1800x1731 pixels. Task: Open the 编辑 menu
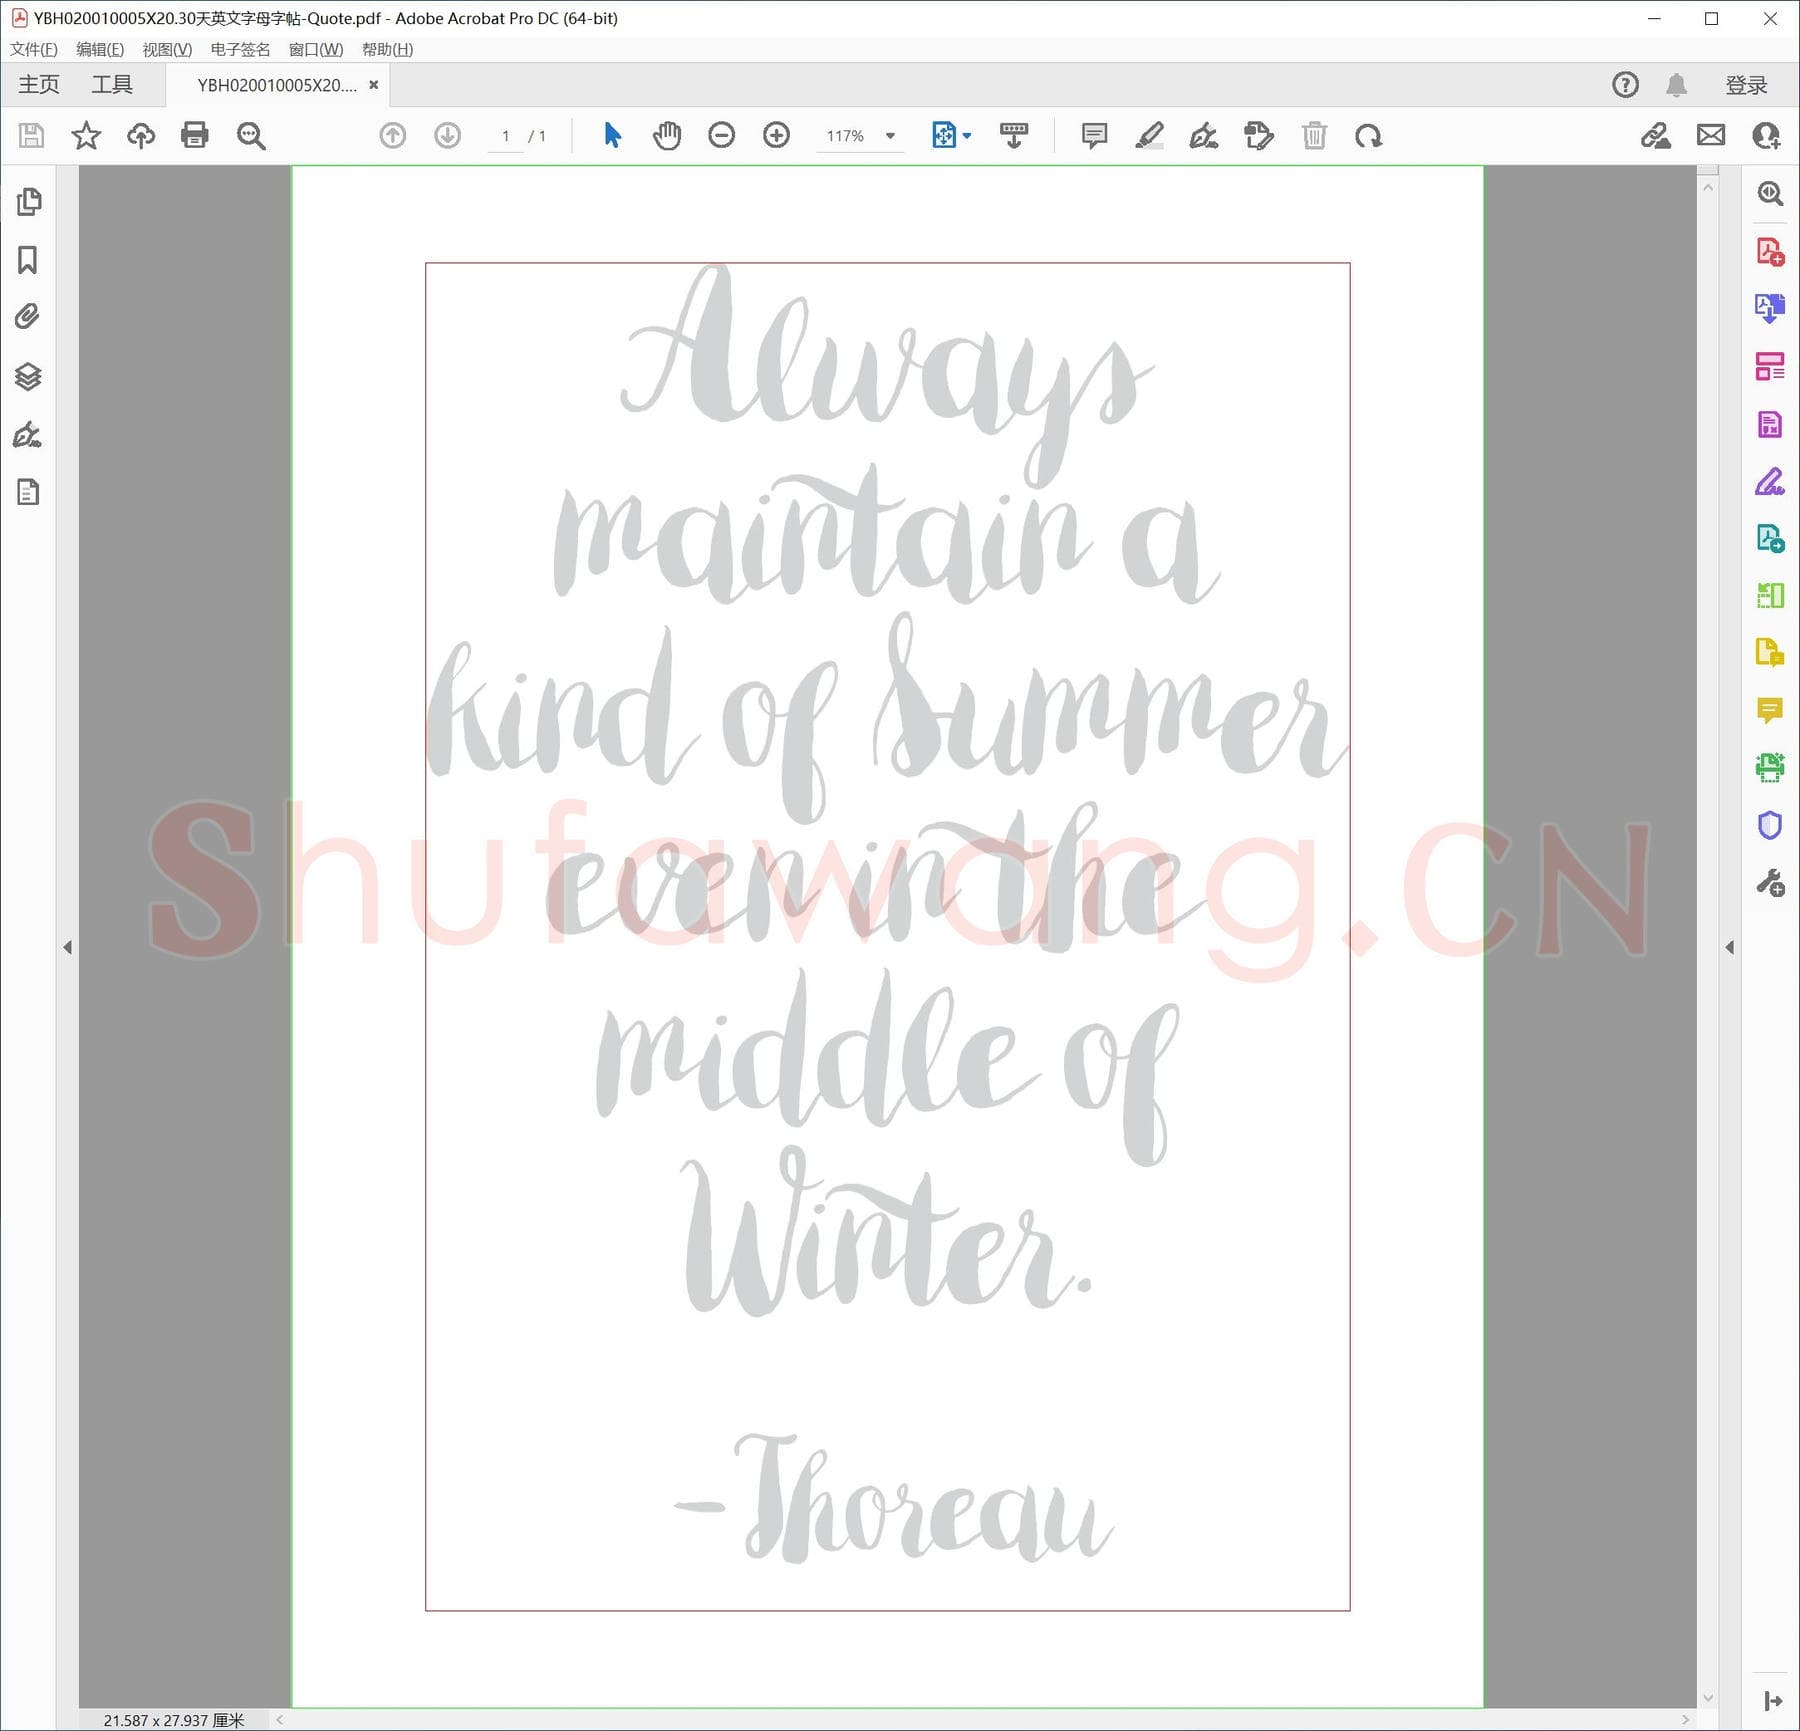pos(100,49)
